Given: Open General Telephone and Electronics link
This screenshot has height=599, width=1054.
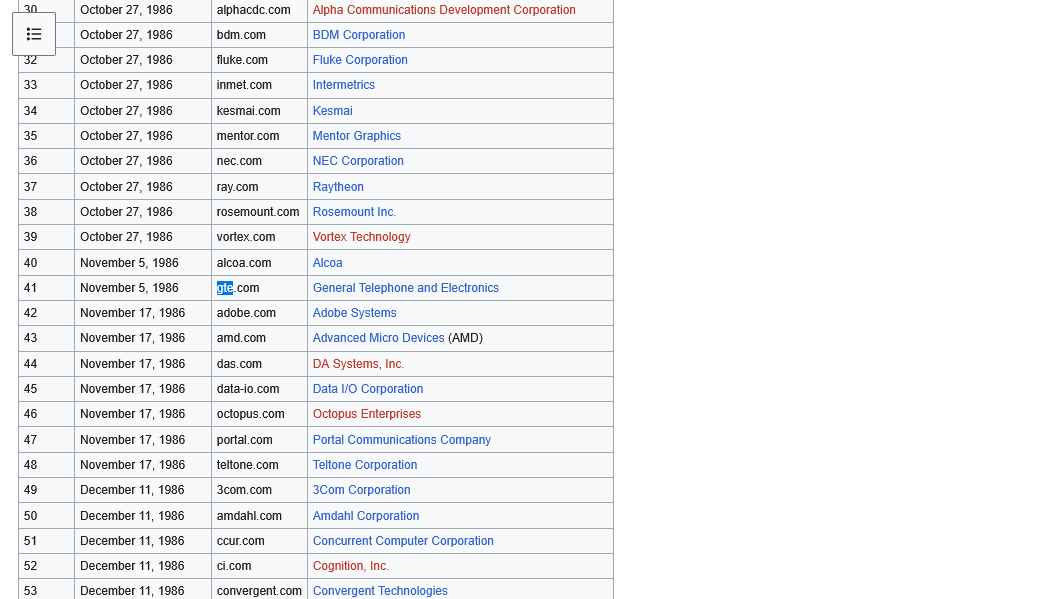Looking at the screenshot, I should click(405, 288).
